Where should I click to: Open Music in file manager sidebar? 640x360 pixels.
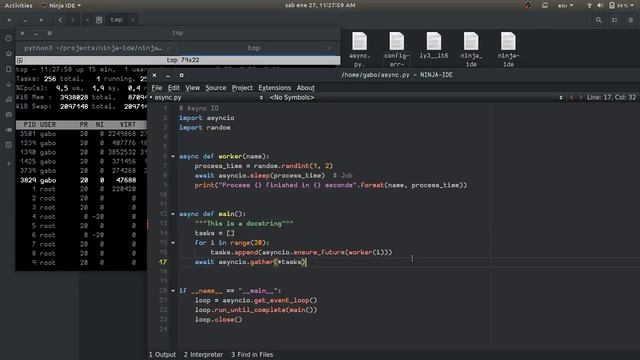click(9, 99)
